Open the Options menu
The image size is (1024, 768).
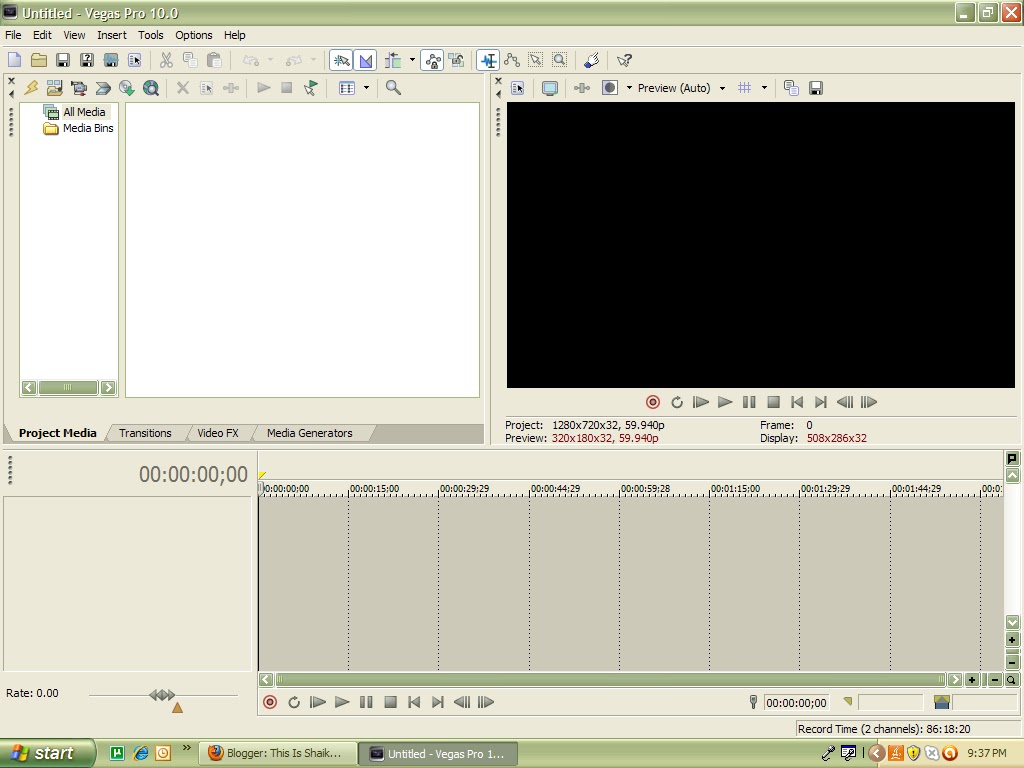coord(193,35)
